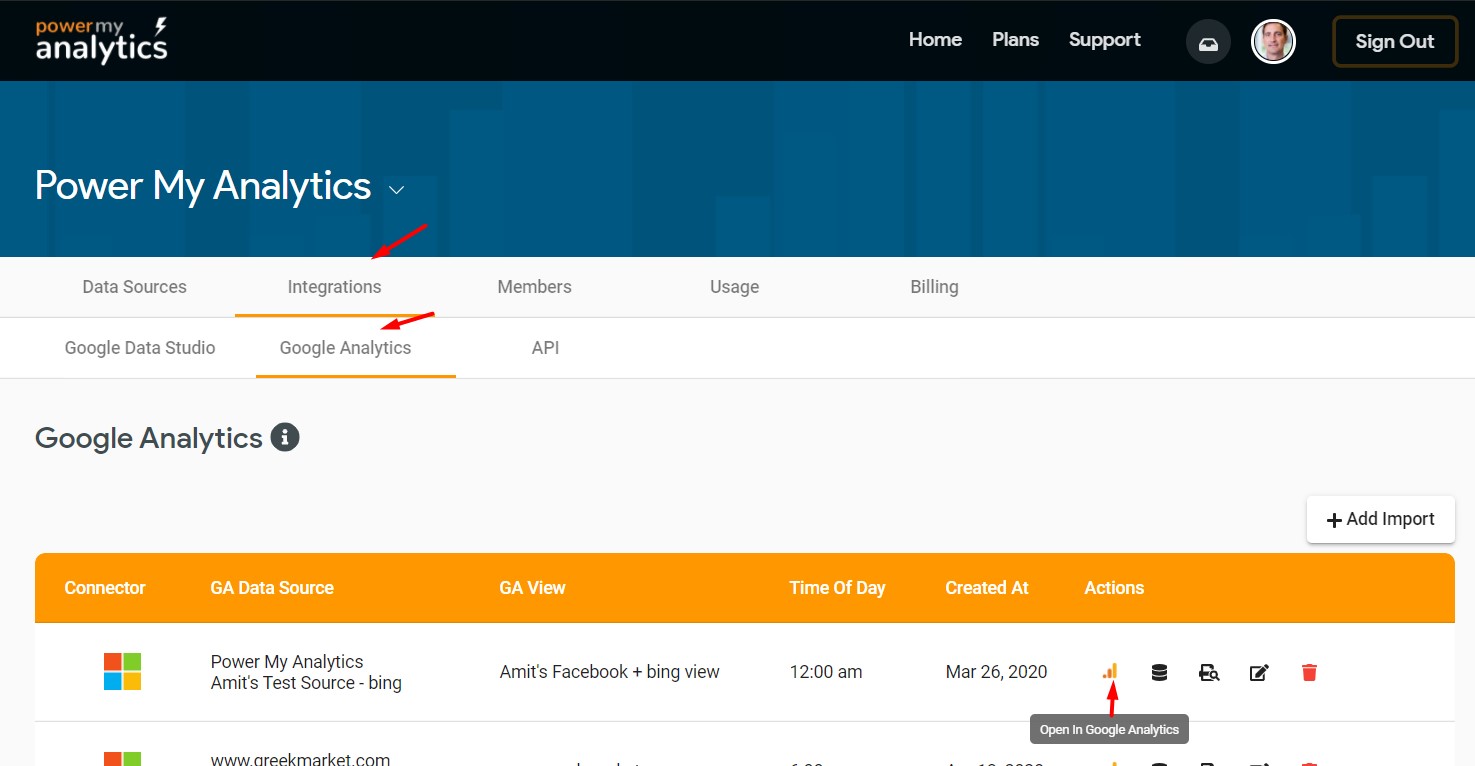This screenshot has width=1475, height=766.
Task: Click the info icon beside Google Analytics heading
Action: click(x=285, y=437)
